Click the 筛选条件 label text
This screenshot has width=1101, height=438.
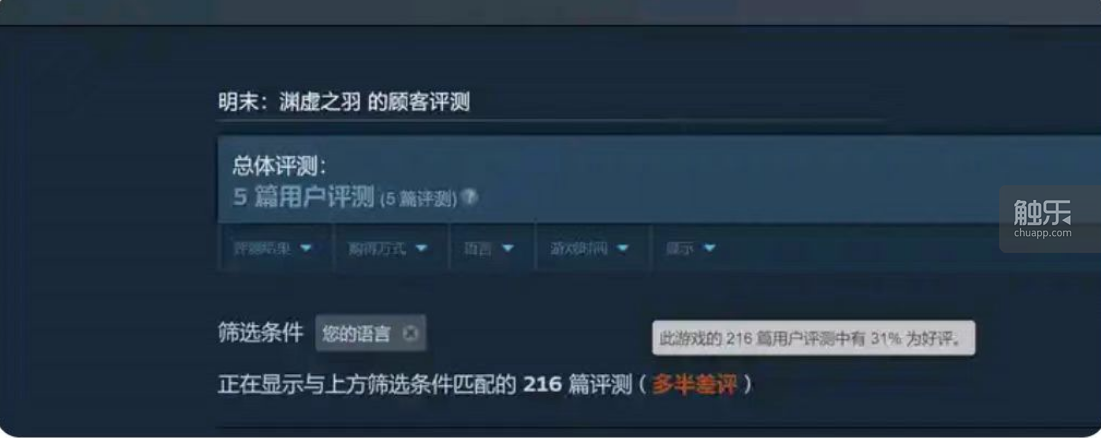261,333
